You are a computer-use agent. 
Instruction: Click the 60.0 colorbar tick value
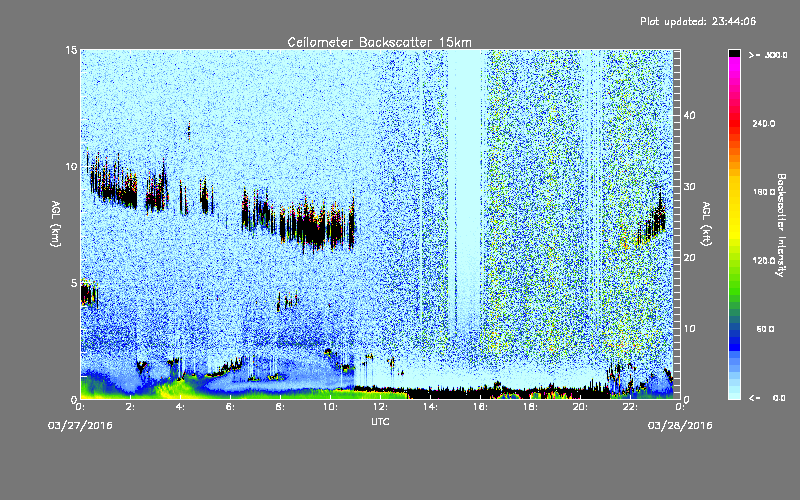[765, 329]
